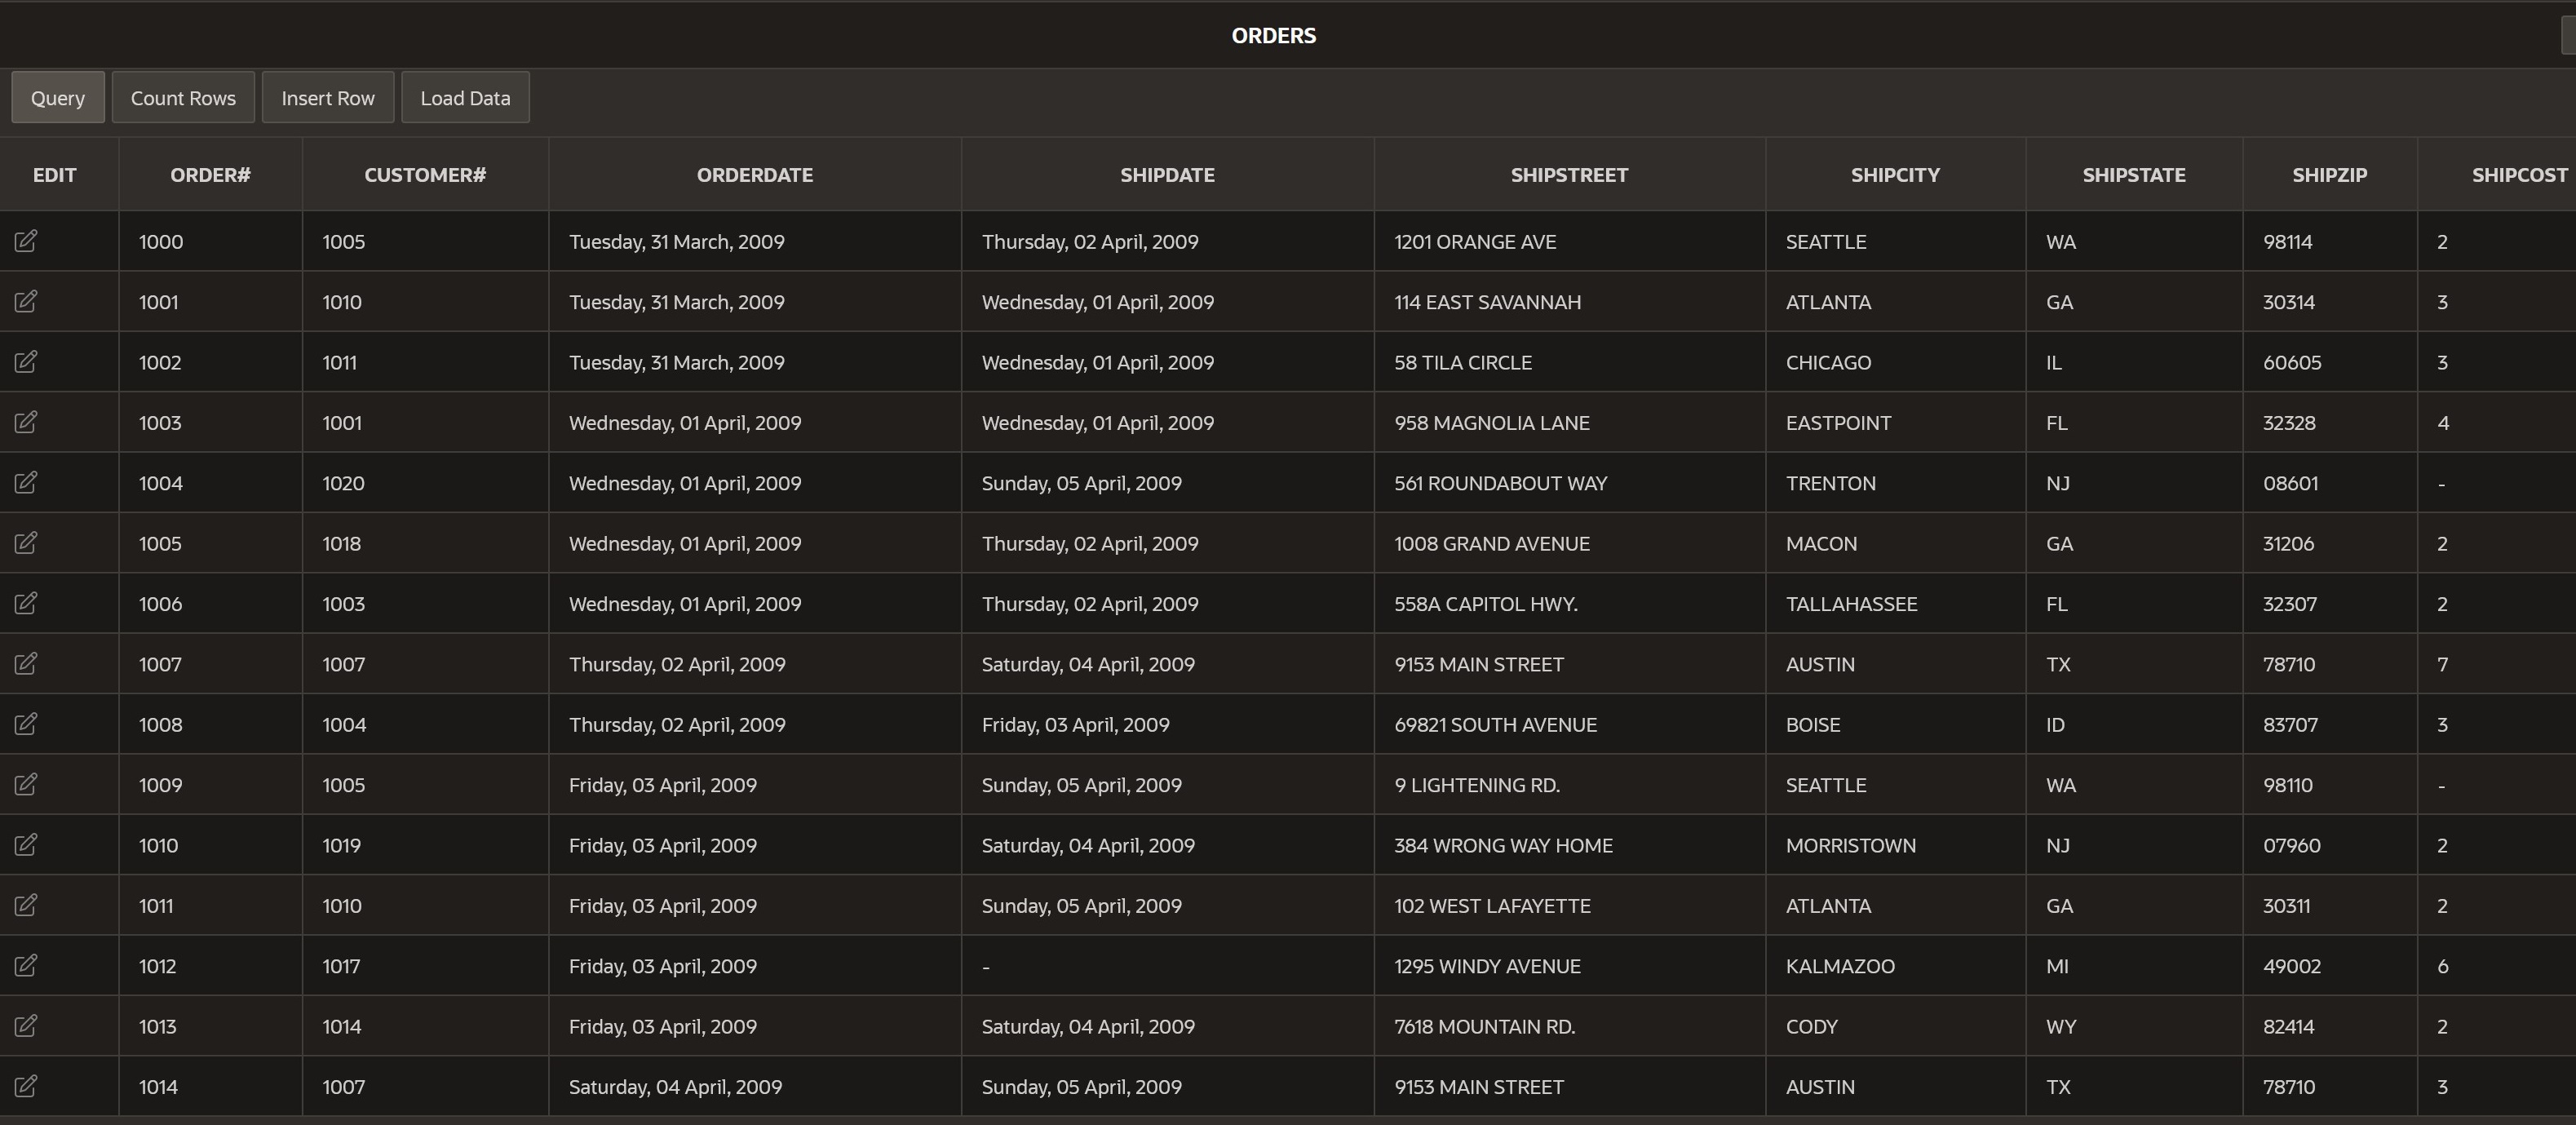Click the CUSTOMER# column header
Viewport: 2576px width, 1125px height.
(x=425, y=174)
